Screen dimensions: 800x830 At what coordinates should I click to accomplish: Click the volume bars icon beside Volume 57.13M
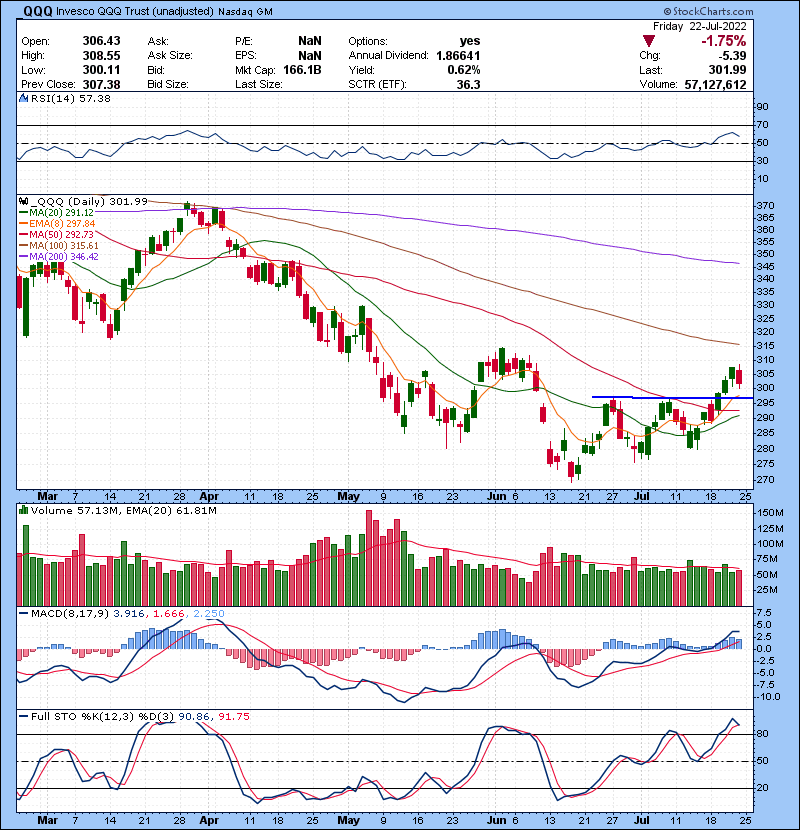pos(23,510)
